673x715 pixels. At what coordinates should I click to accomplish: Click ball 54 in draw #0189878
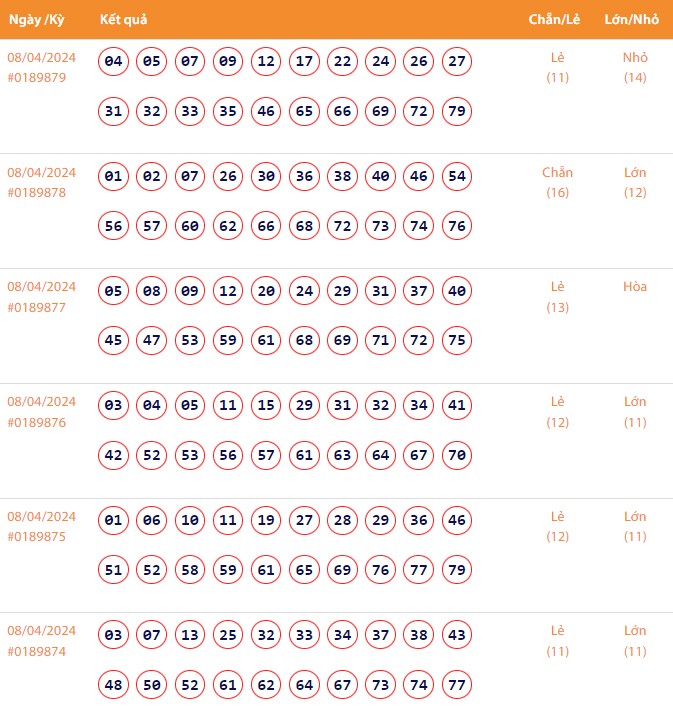click(457, 177)
